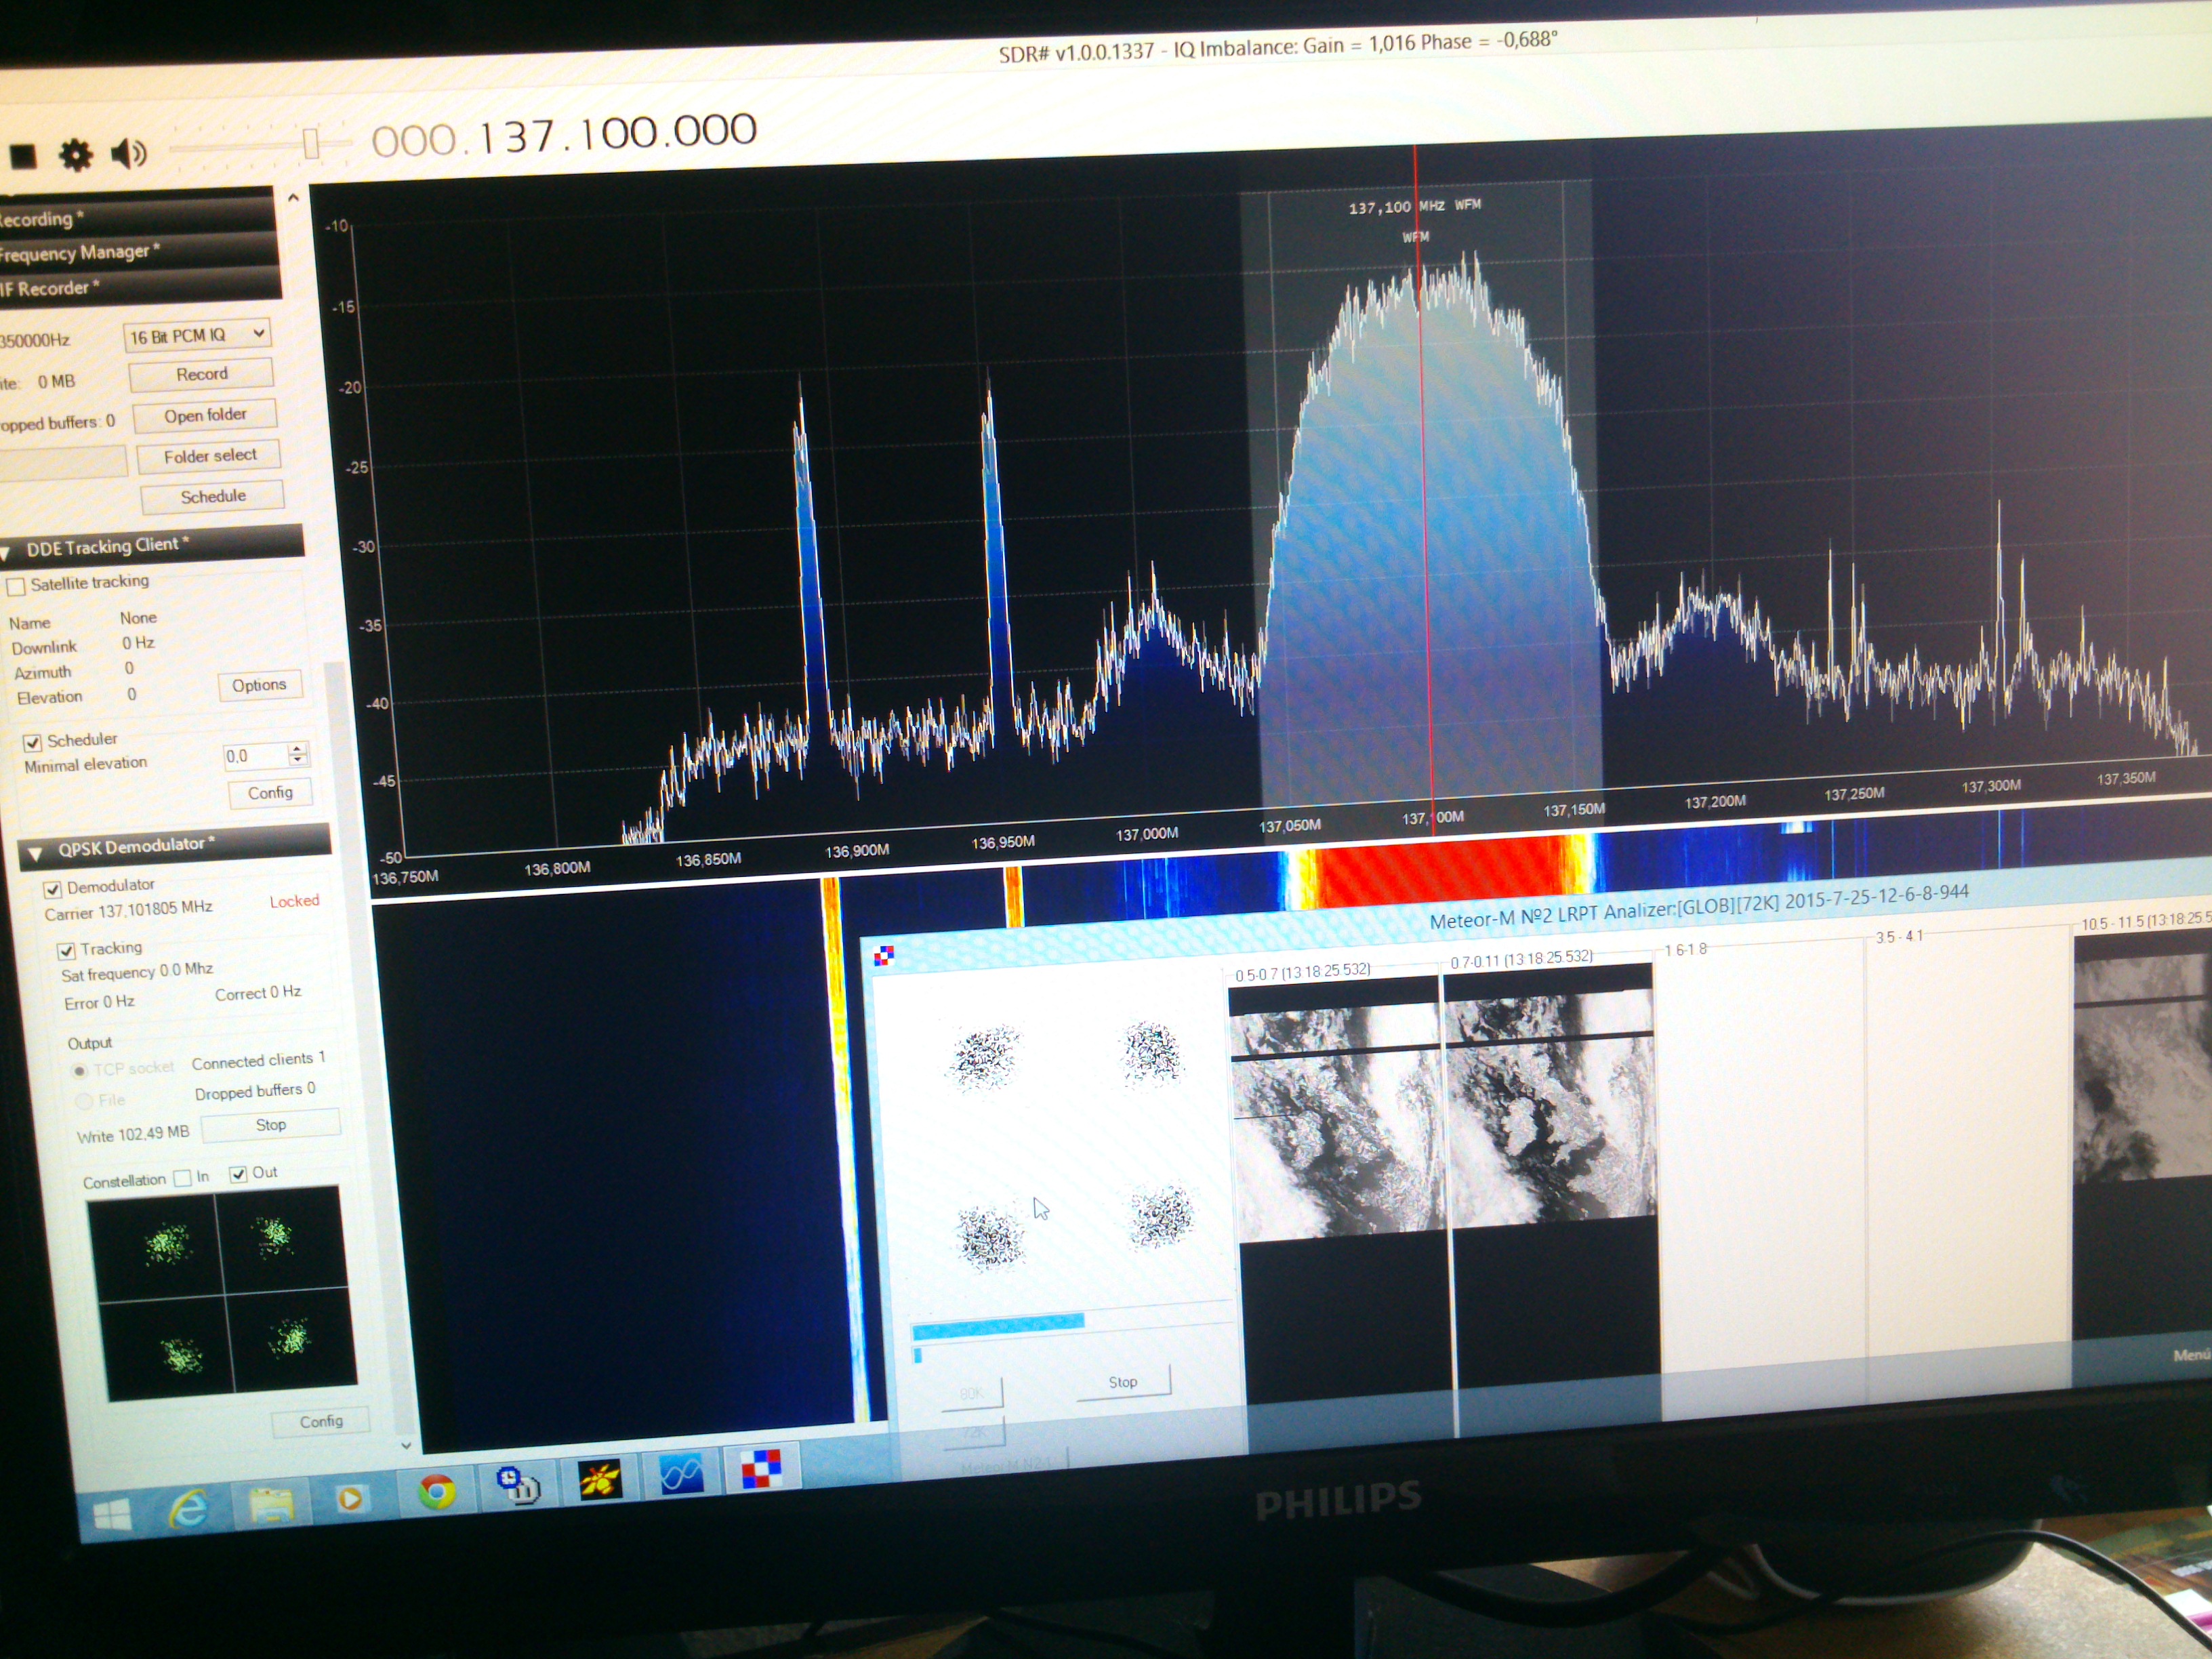The width and height of the screenshot is (2212, 1659).
Task: Collapse the DDE Tracking Client panel
Action: click(5, 552)
